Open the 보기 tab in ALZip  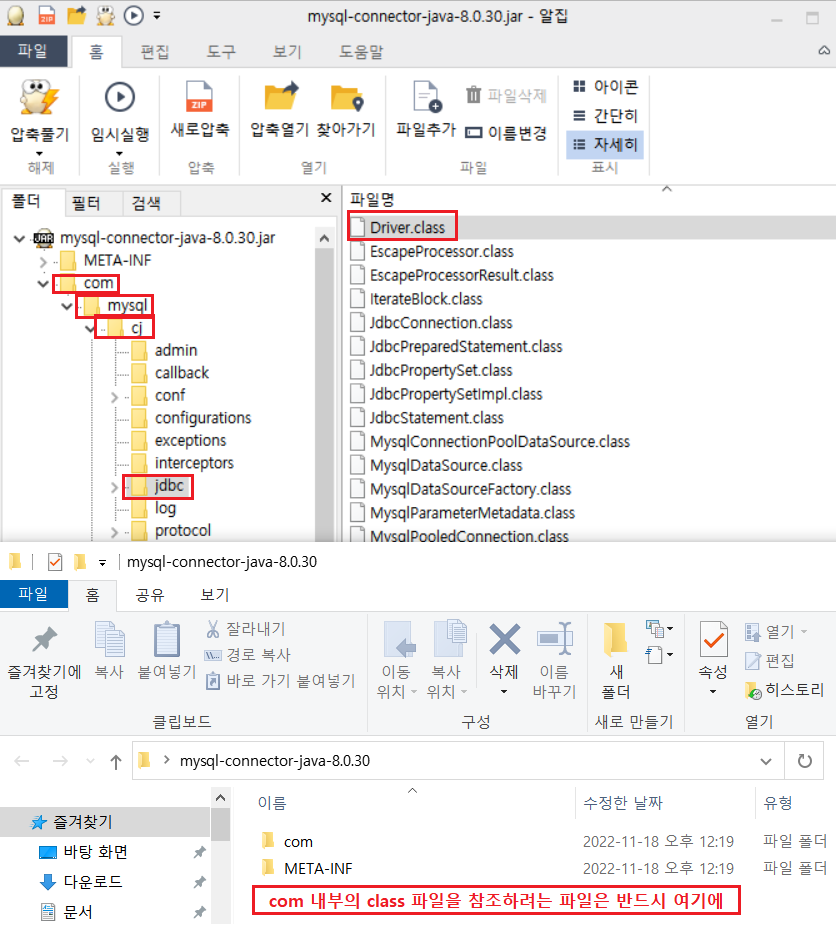288,52
